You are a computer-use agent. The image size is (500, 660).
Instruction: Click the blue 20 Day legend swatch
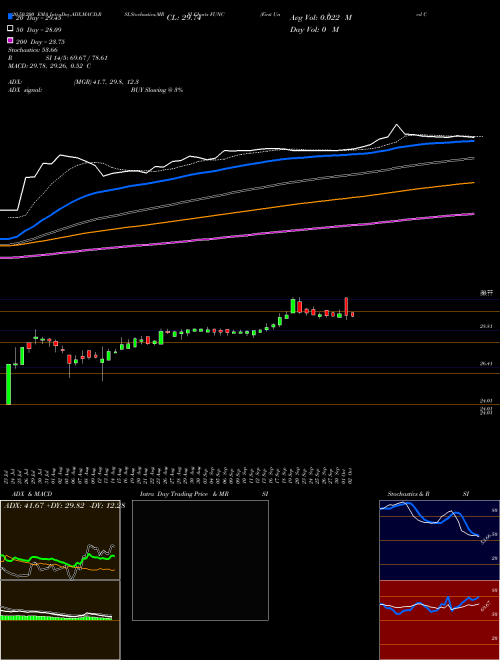(11, 16)
